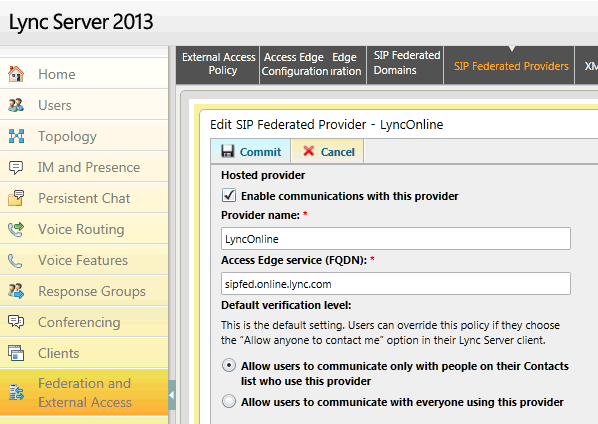The height and width of the screenshot is (424, 598).
Task: Open Access Edge Configuration tab
Action: (312, 64)
